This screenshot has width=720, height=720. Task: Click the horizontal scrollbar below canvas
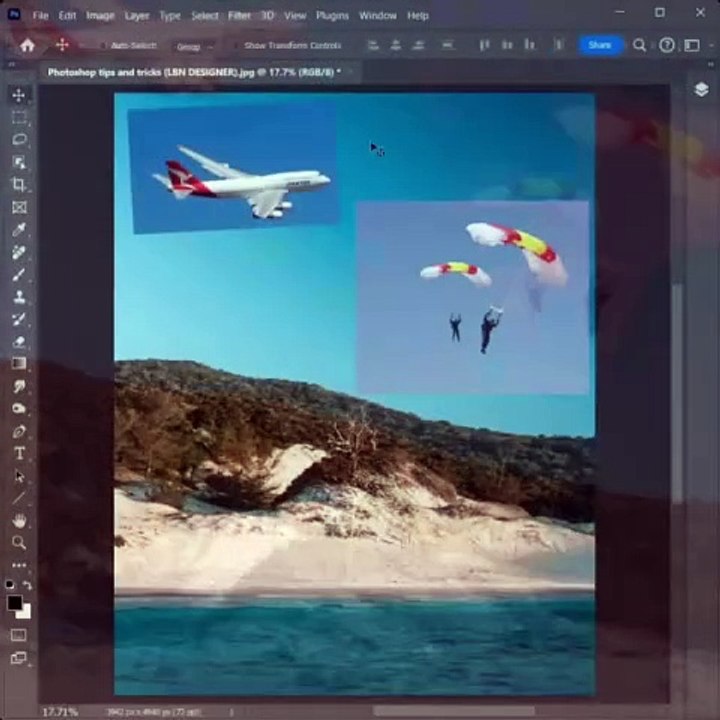click(x=454, y=711)
